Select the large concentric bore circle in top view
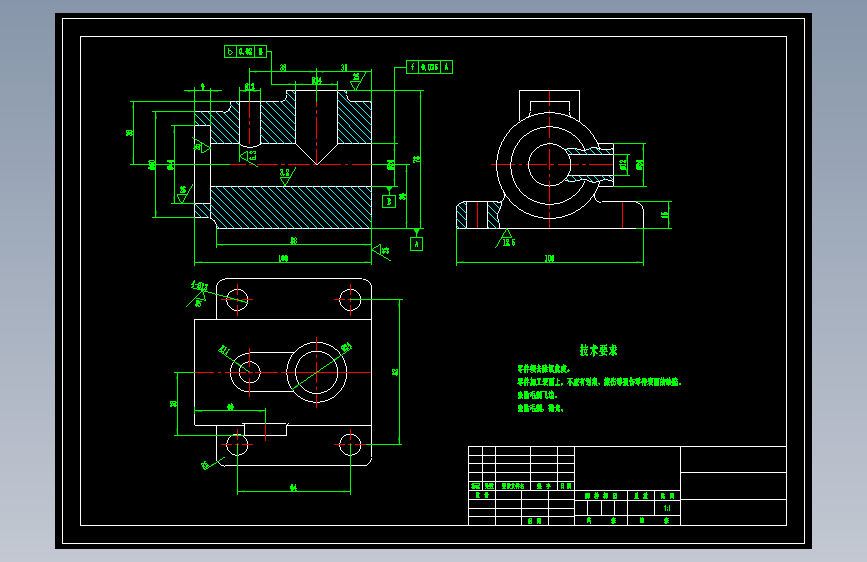 [316, 372]
